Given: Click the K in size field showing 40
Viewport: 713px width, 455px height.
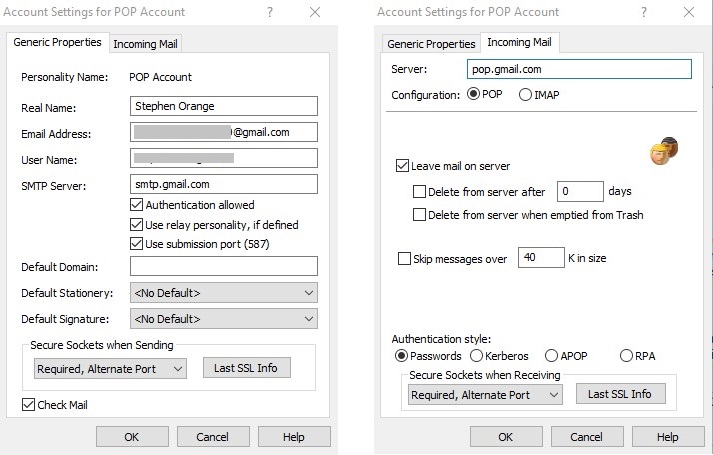Looking at the screenshot, I should click(541, 257).
